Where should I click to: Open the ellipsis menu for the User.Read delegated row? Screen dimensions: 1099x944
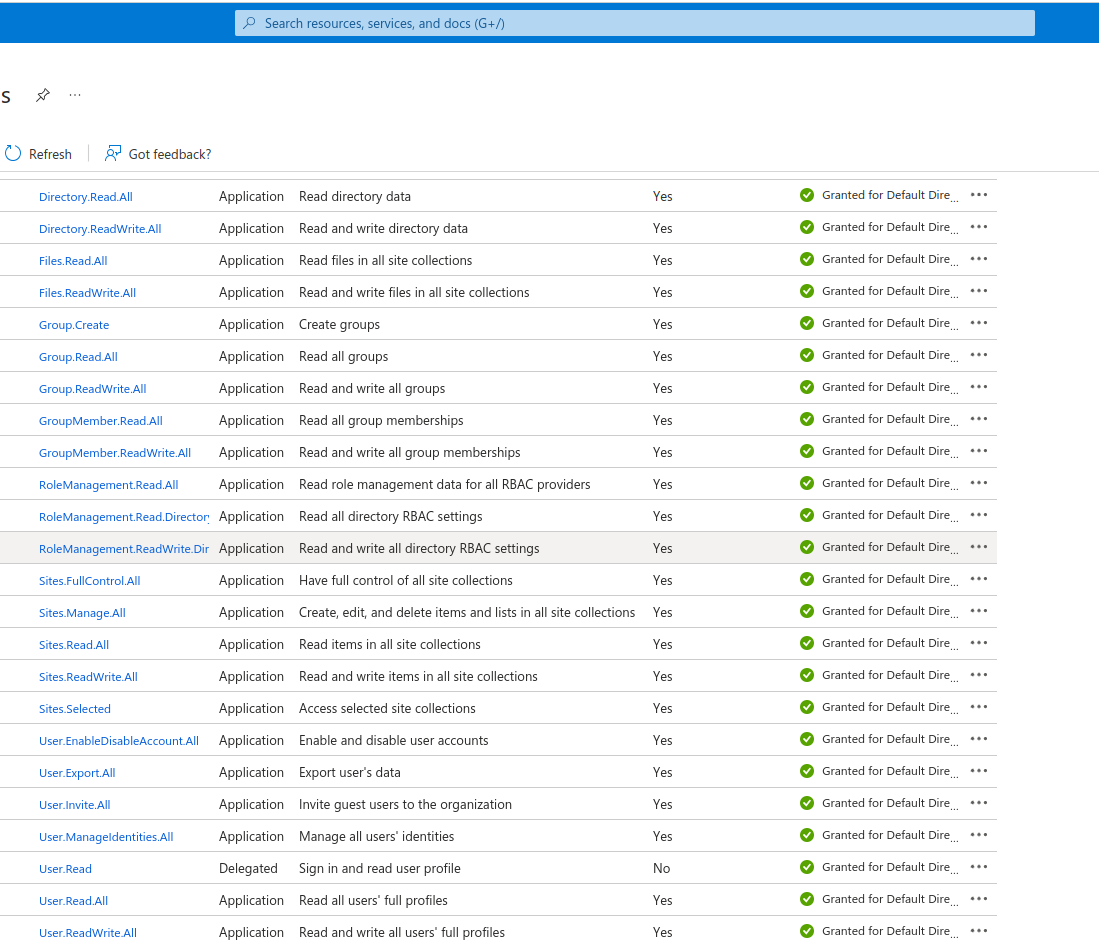coord(979,867)
